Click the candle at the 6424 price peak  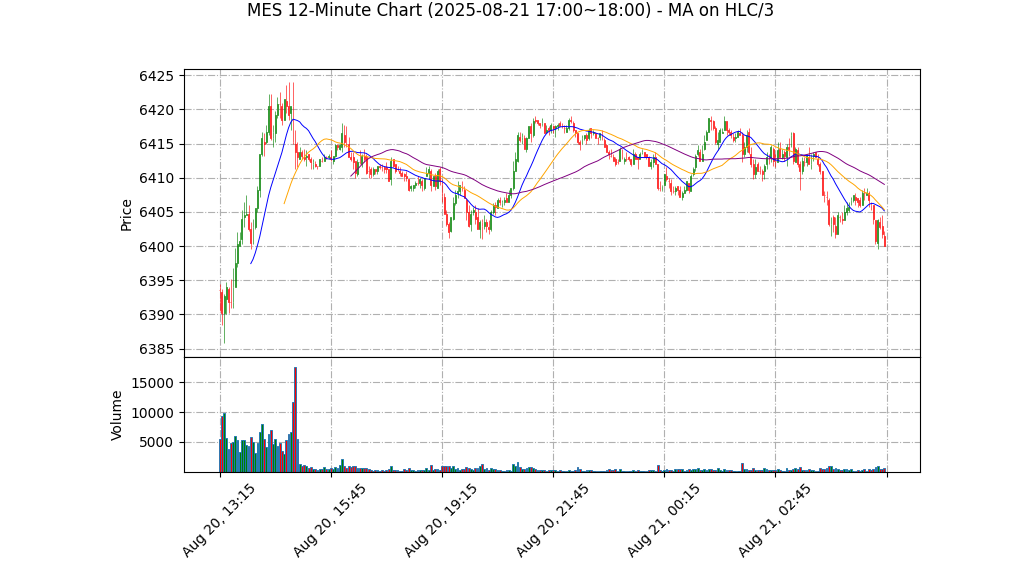293,111
